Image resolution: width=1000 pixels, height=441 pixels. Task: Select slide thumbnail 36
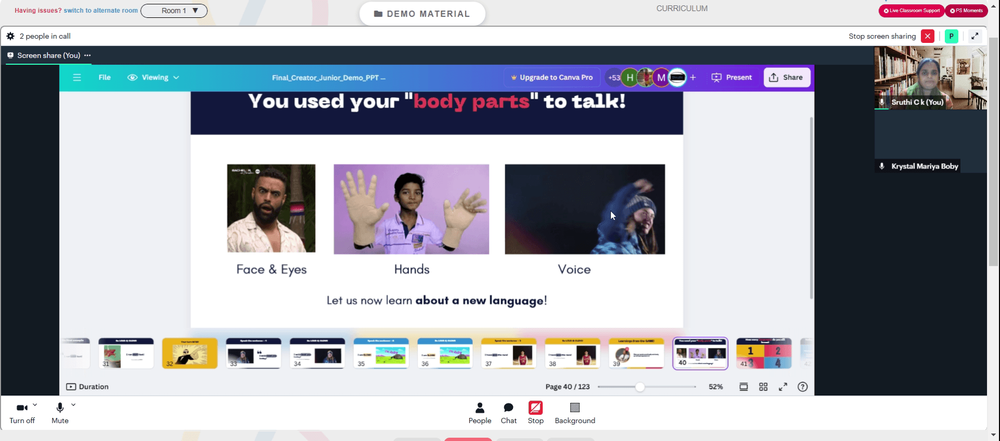point(445,354)
